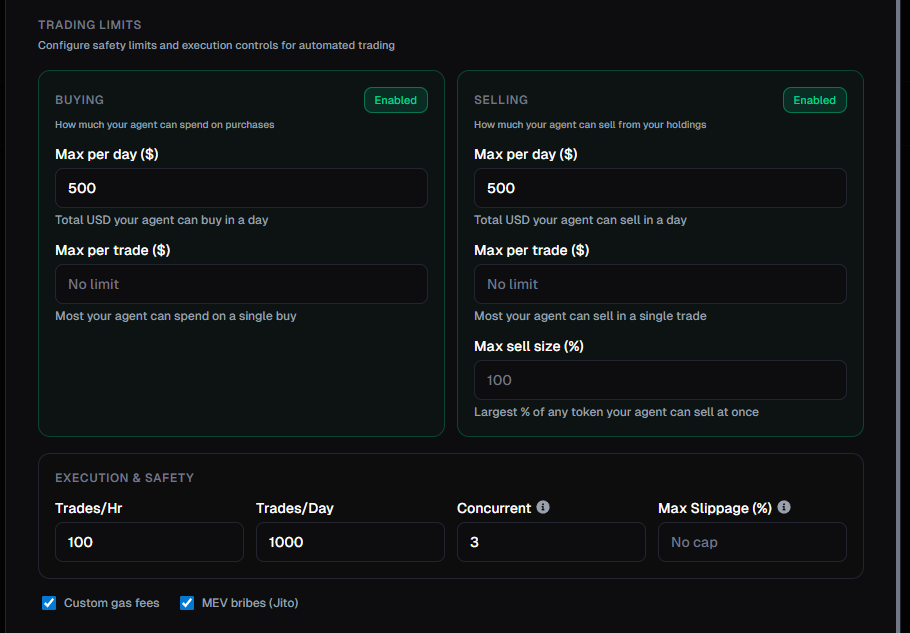The image size is (910, 633).
Task: Click the EXECUTION & SAFETY header
Action: pyautogui.click(x=124, y=478)
